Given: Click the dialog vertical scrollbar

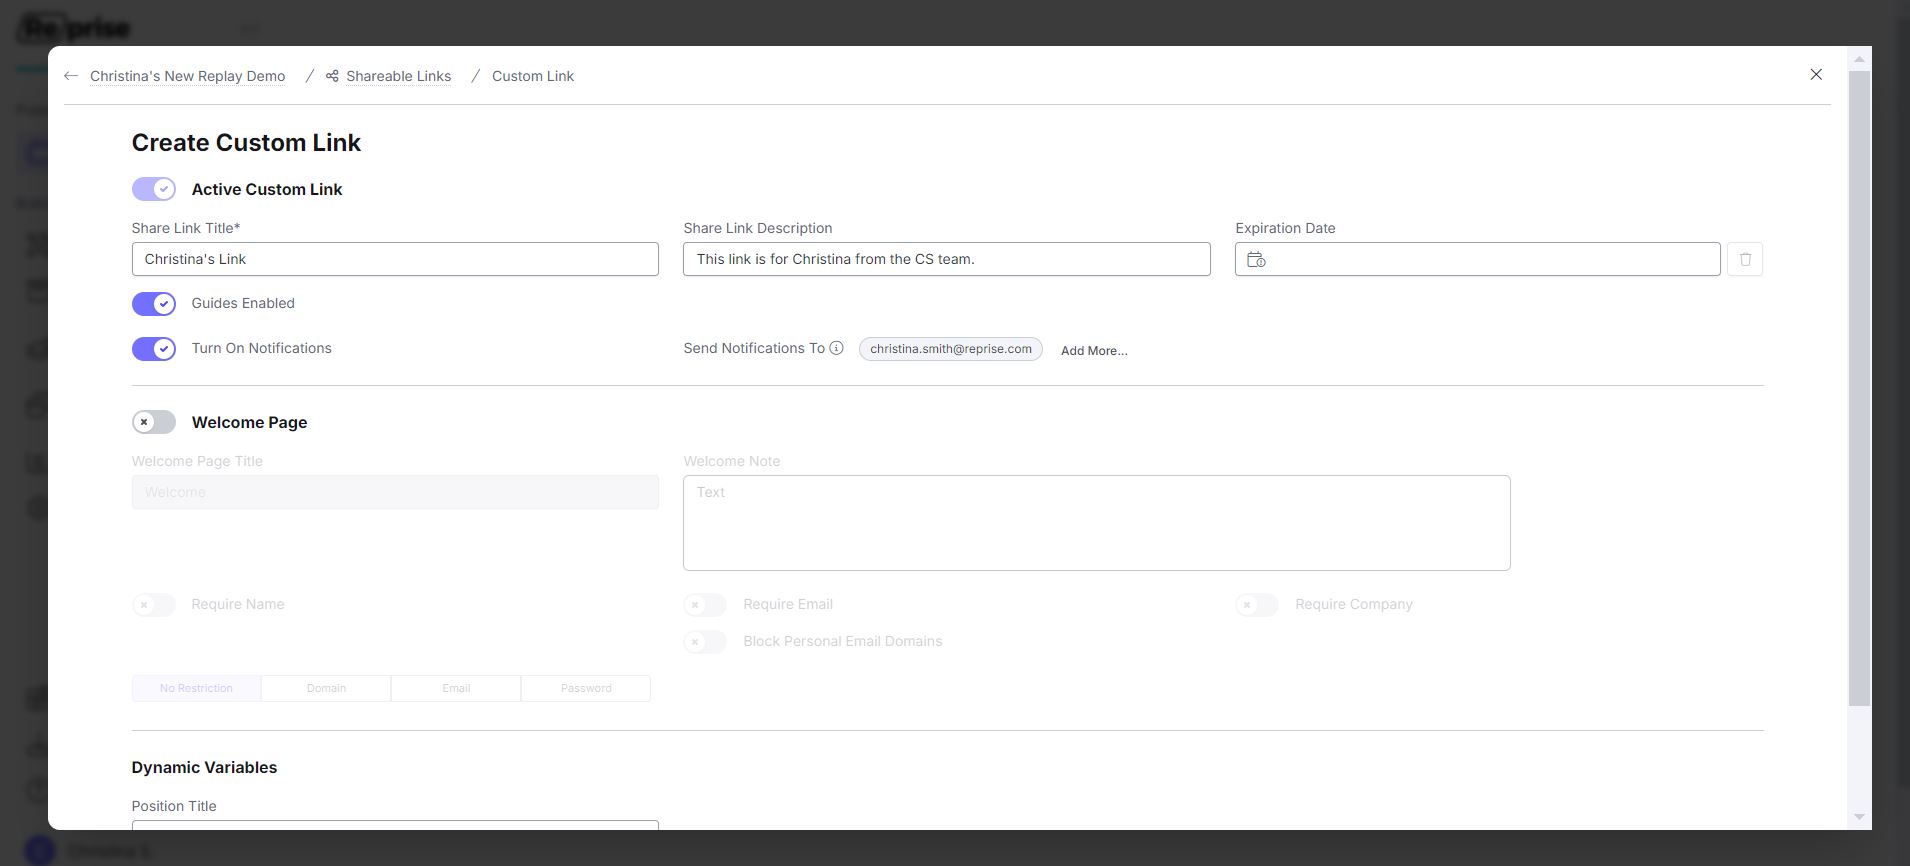Looking at the screenshot, I should (x=1859, y=388).
